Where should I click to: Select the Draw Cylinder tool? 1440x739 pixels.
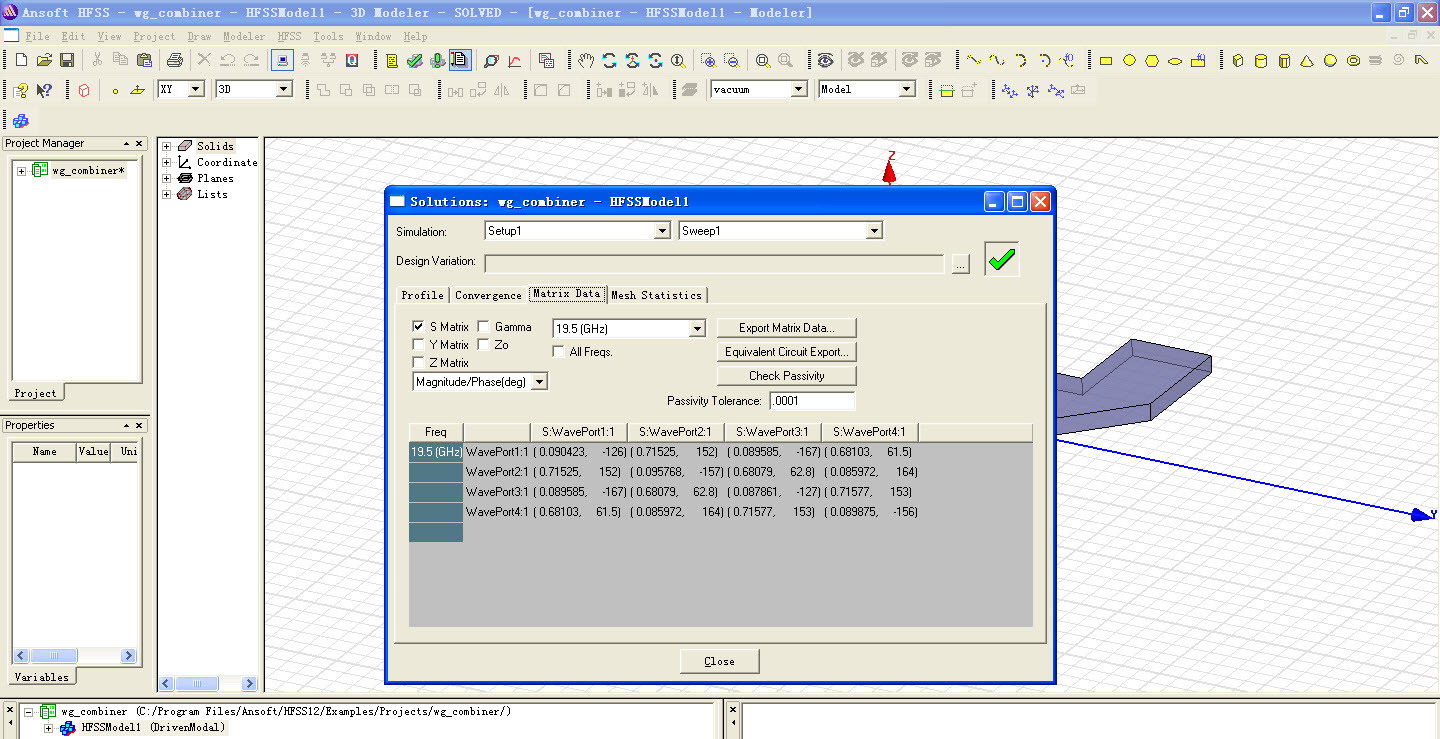coord(1260,60)
